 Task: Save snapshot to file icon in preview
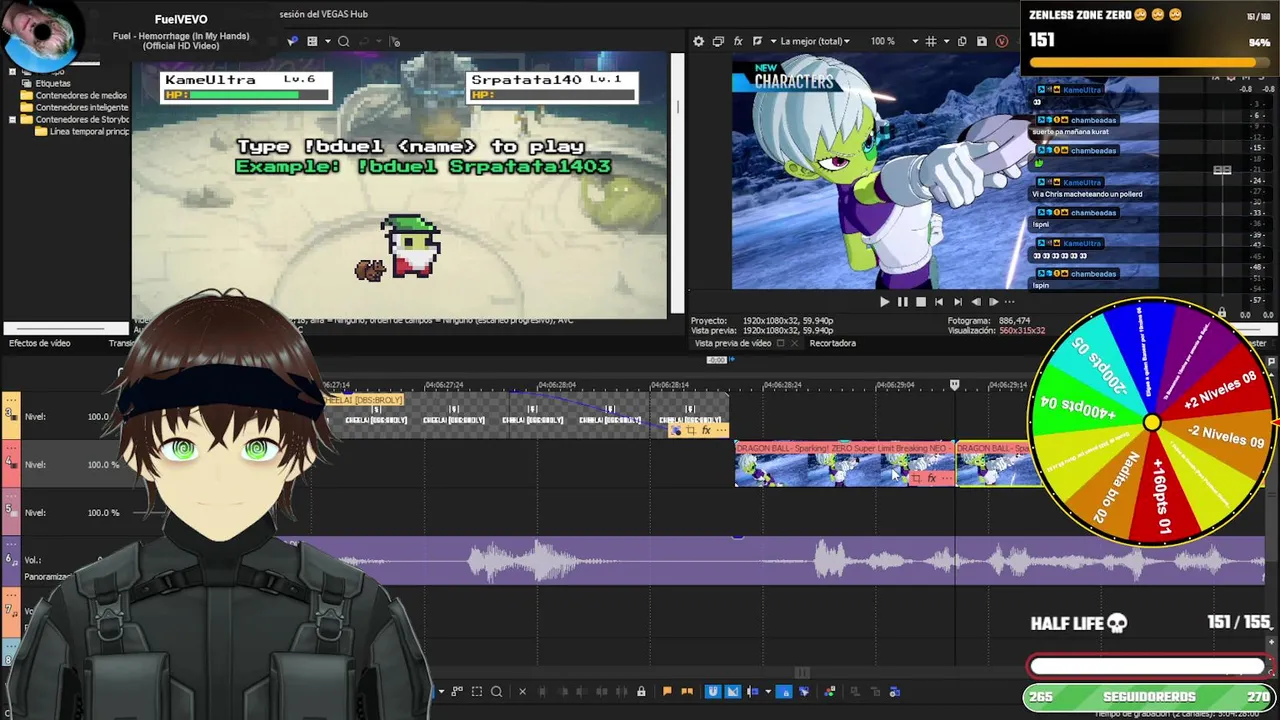[x=981, y=41]
